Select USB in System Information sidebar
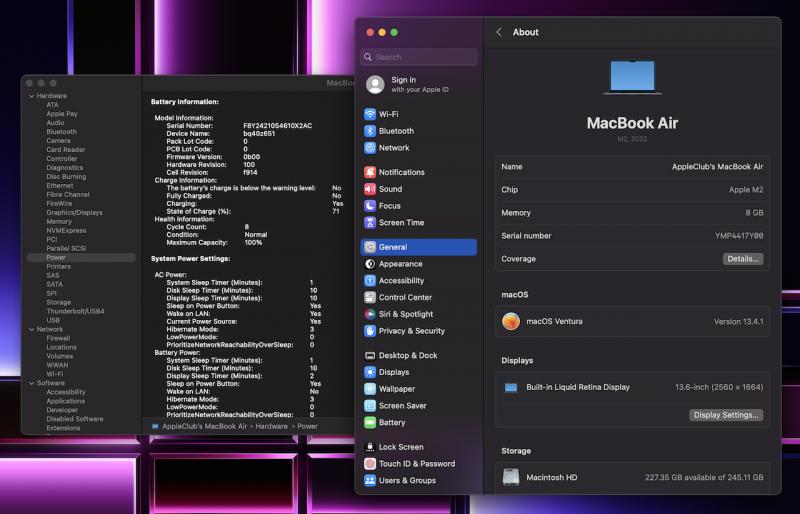Image resolution: width=800 pixels, height=514 pixels. click(53, 321)
